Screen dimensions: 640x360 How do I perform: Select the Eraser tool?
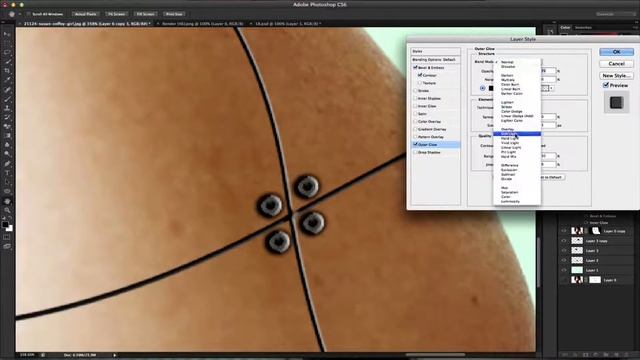pyautogui.click(x=7, y=127)
